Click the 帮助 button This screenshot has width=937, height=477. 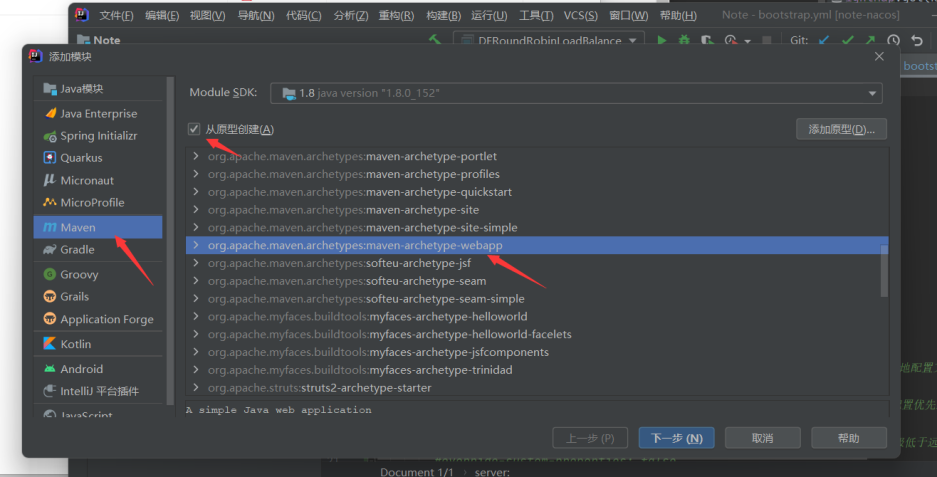coord(849,438)
